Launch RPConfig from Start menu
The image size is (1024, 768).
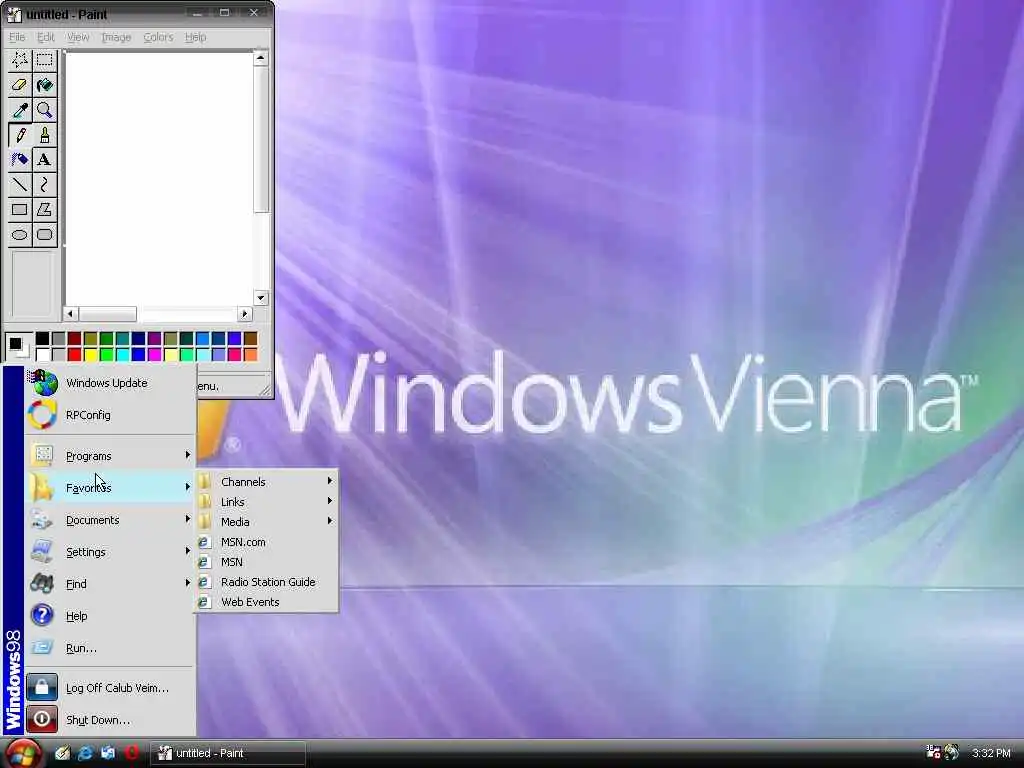tap(110, 415)
